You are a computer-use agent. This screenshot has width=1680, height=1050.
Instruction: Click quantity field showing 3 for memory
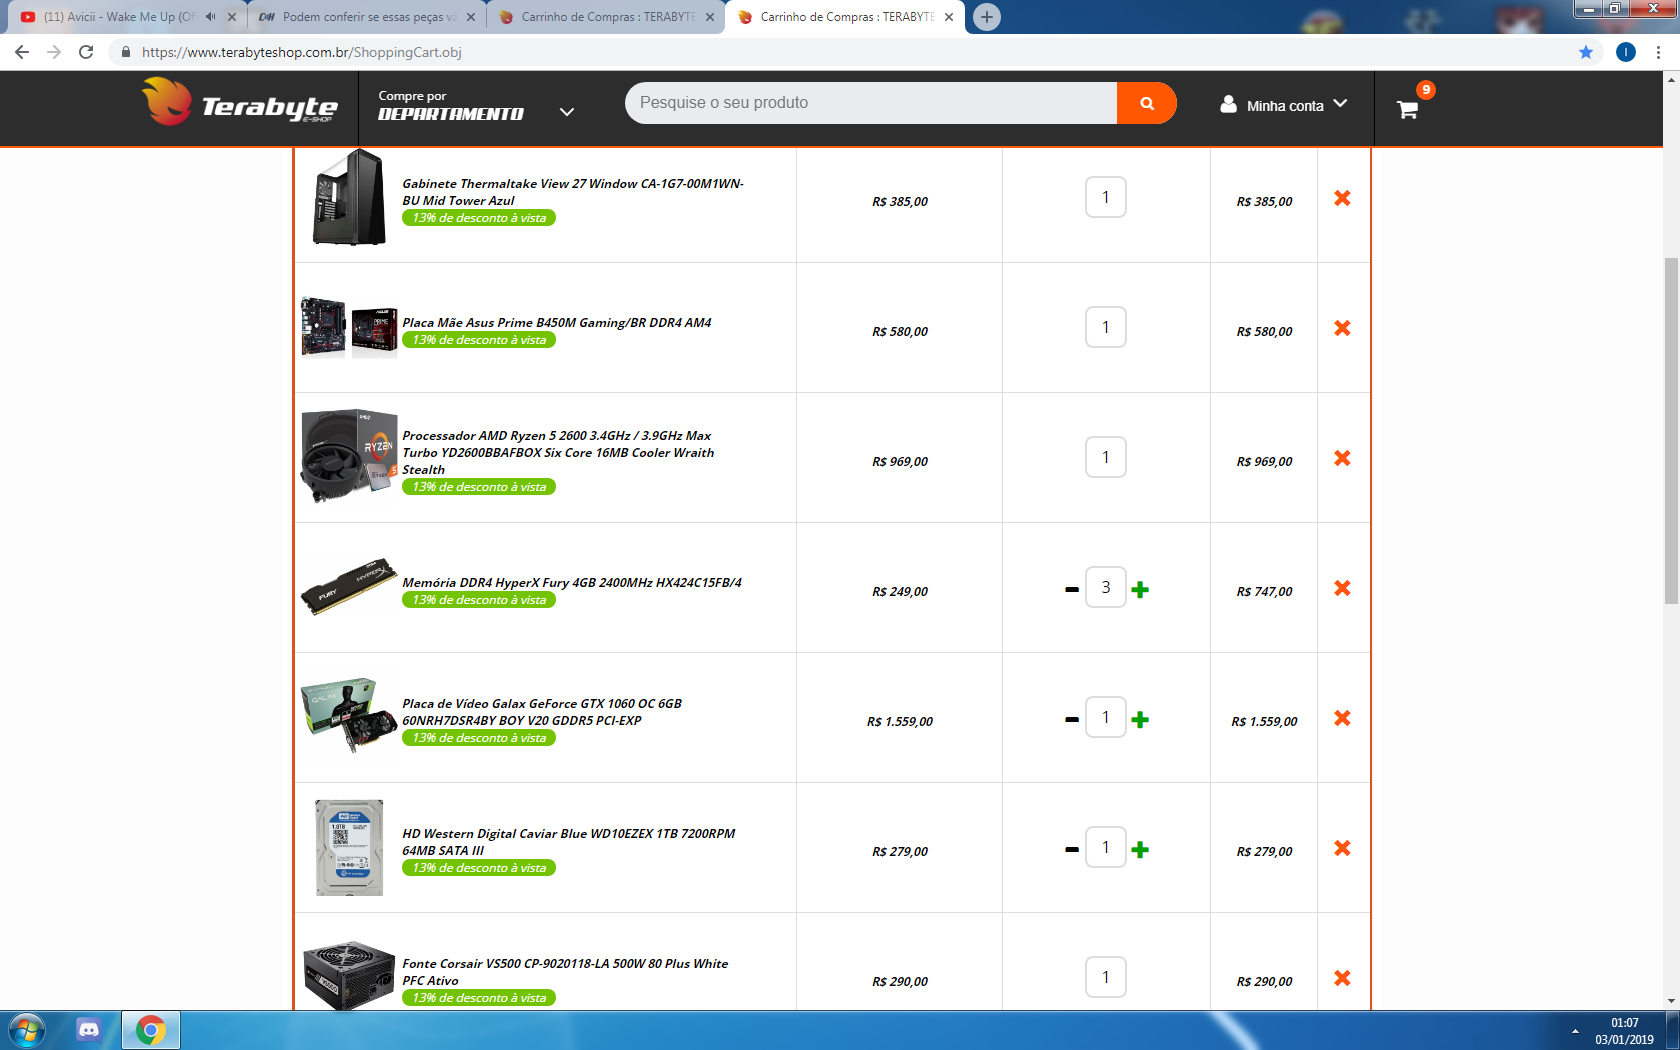[1106, 587]
